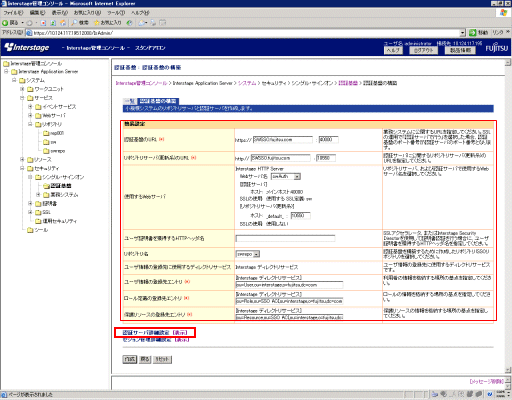Click the Edit page toolbar icon
Viewport: 512px width, 400px height.
click(163, 23)
